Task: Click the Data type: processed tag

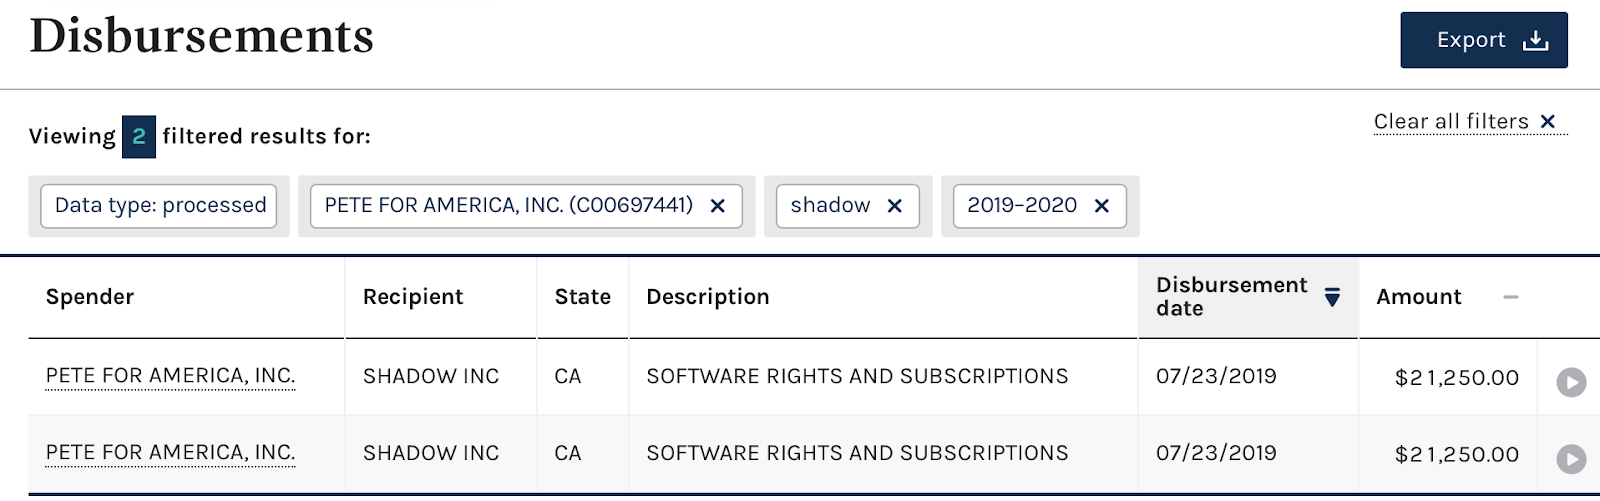Action: [x=160, y=206]
